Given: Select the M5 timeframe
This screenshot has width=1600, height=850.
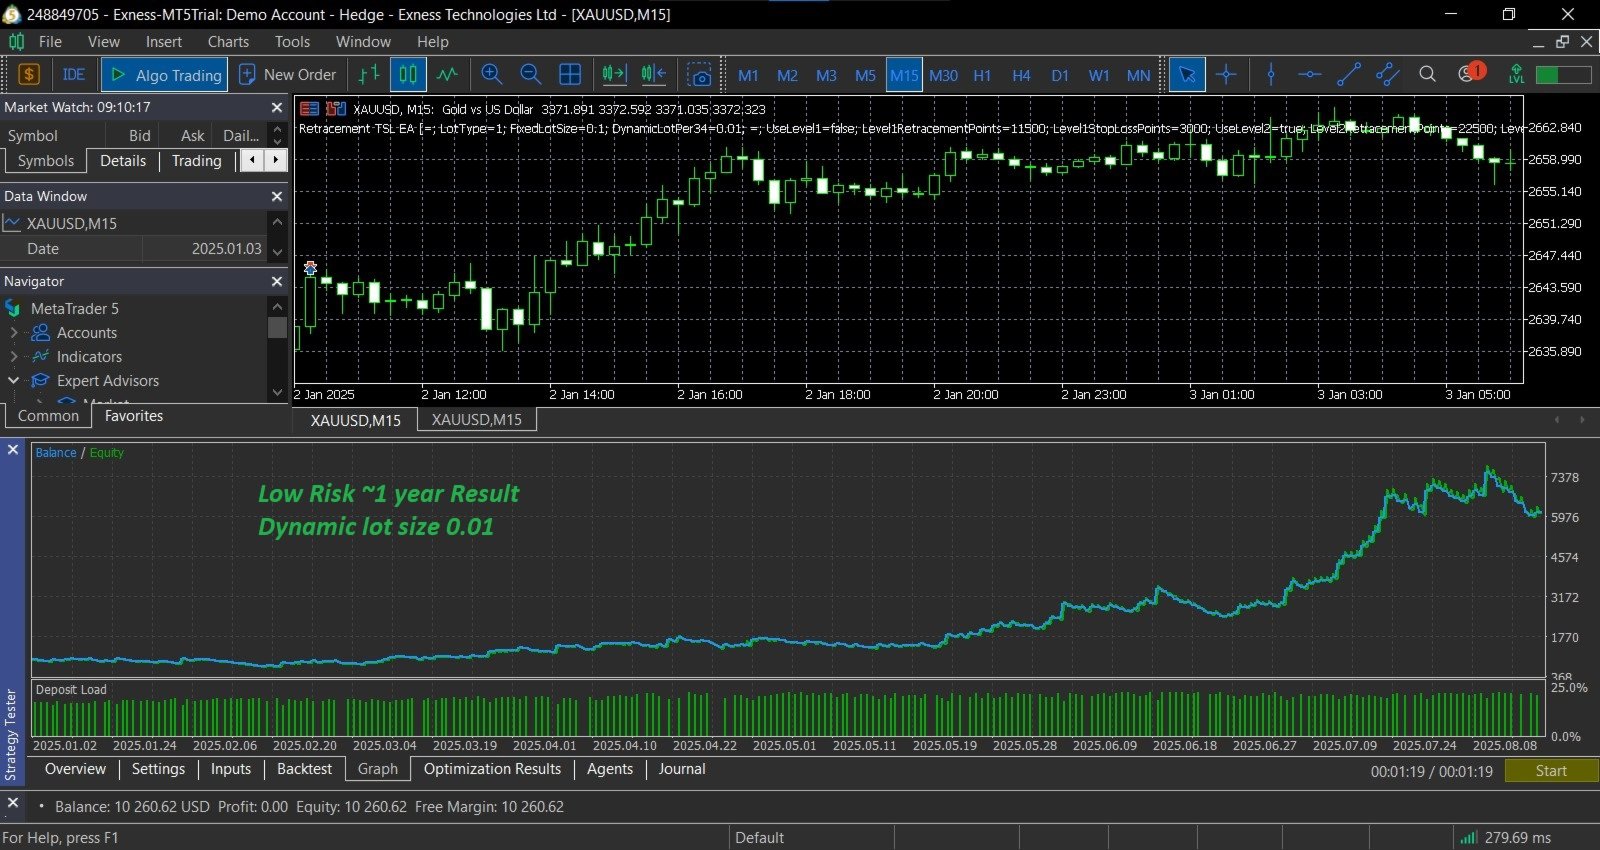Looking at the screenshot, I should (865, 75).
